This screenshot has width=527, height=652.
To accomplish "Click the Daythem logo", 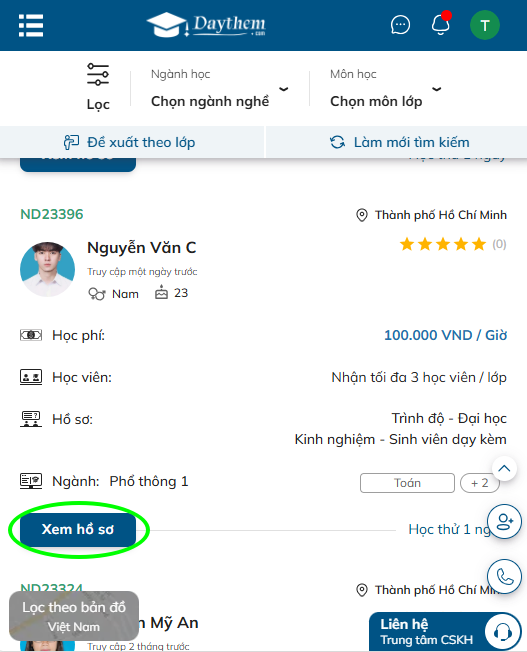I will click(206, 25).
